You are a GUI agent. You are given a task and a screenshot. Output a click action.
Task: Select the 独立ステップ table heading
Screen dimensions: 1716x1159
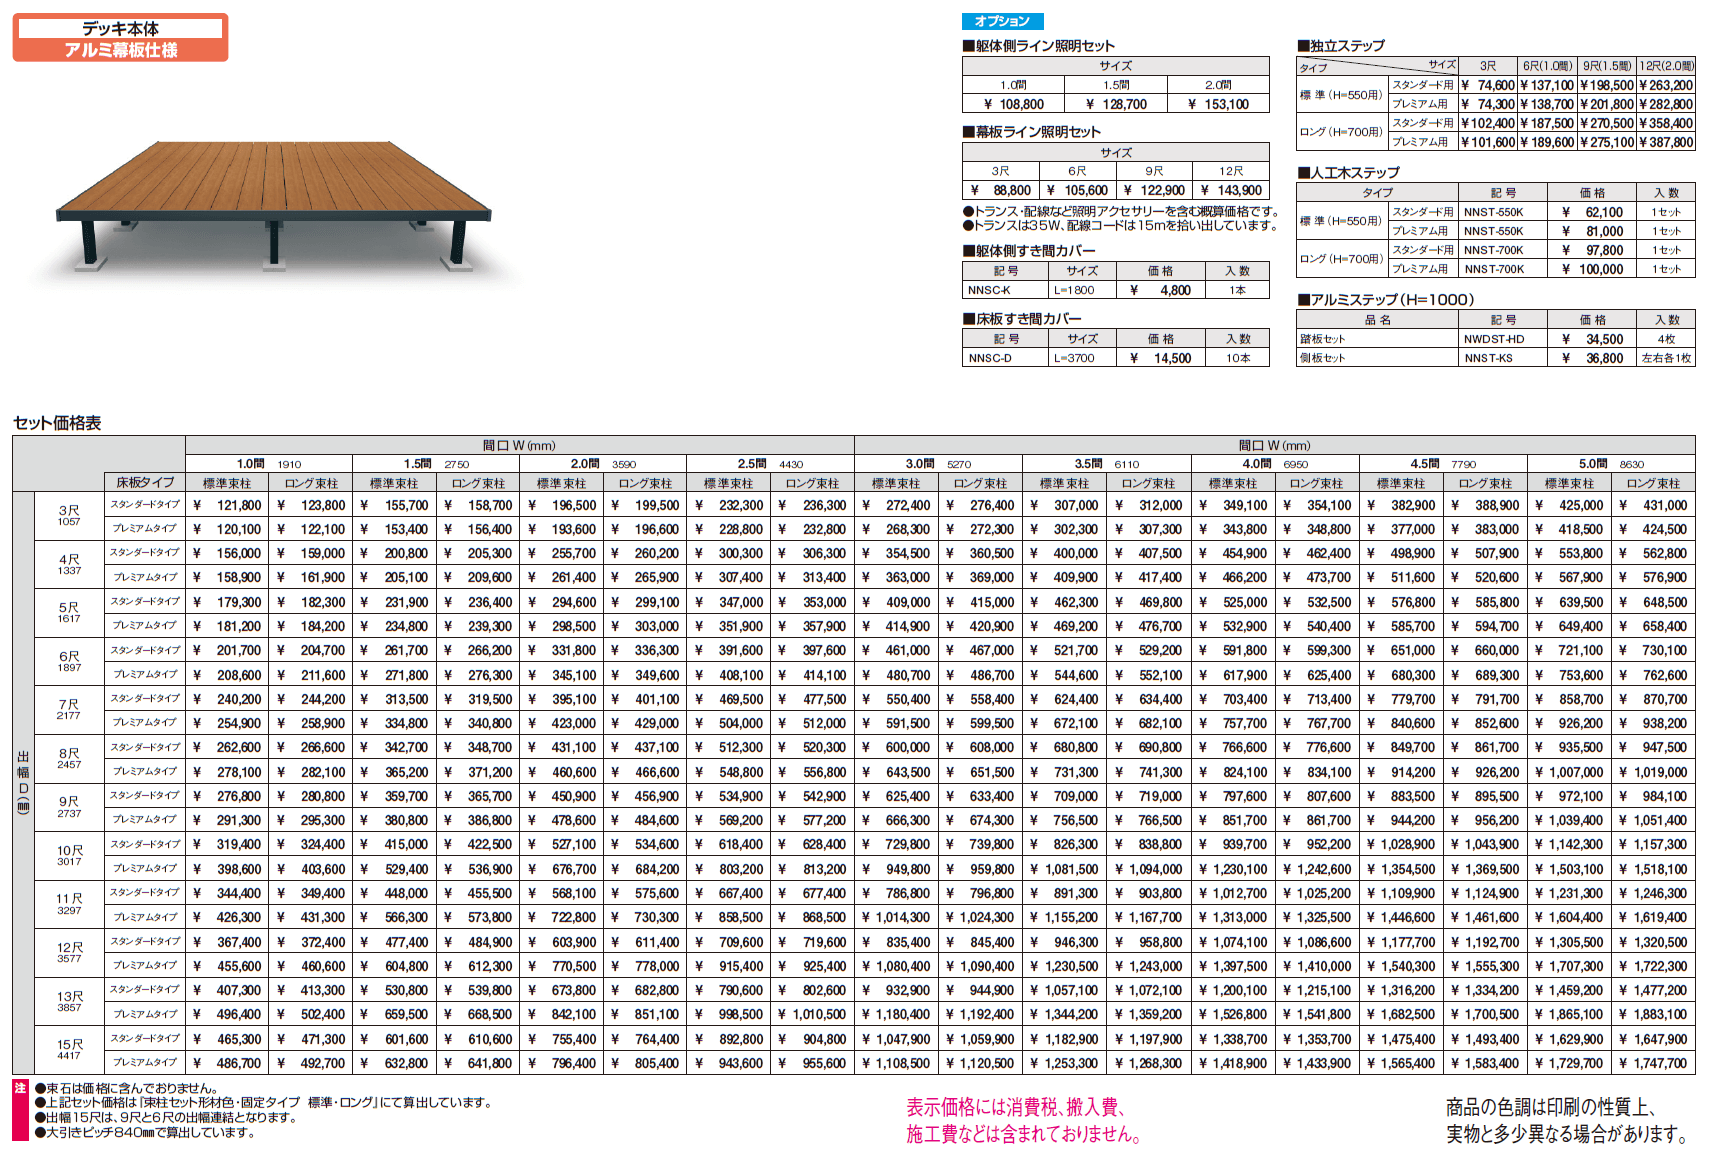[1341, 46]
